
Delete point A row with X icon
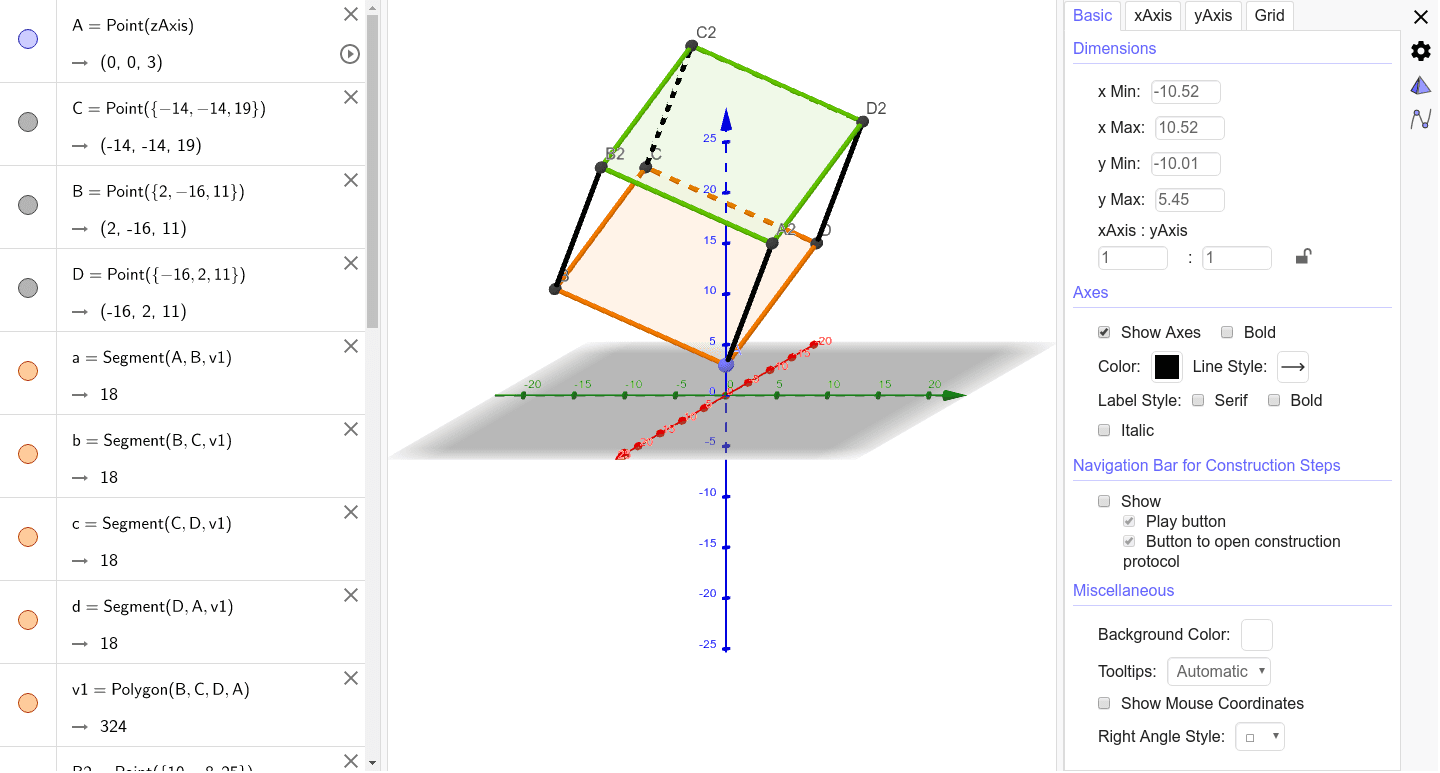350,14
